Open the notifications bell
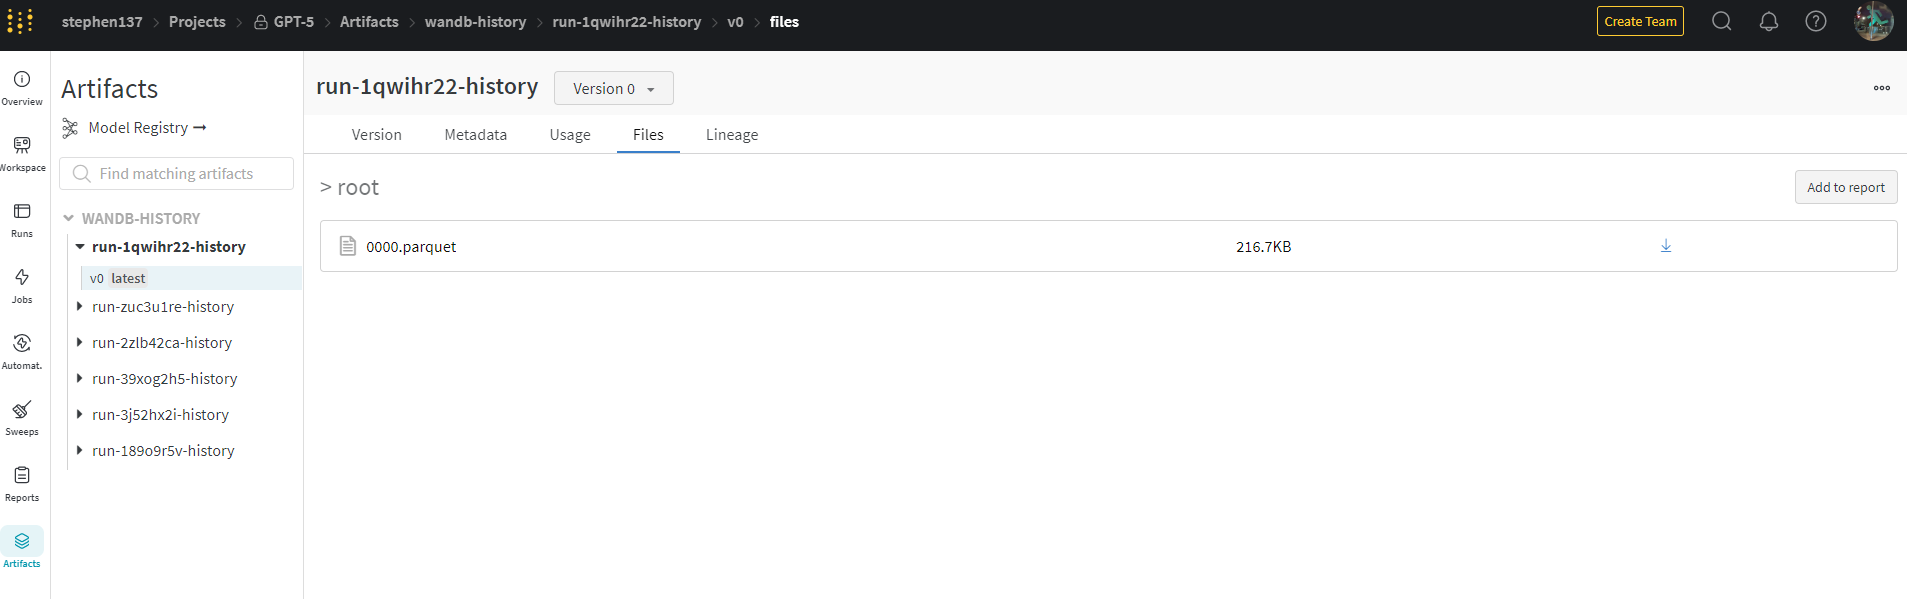Image resolution: width=1907 pixels, height=599 pixels. (x=1769, y=21)
